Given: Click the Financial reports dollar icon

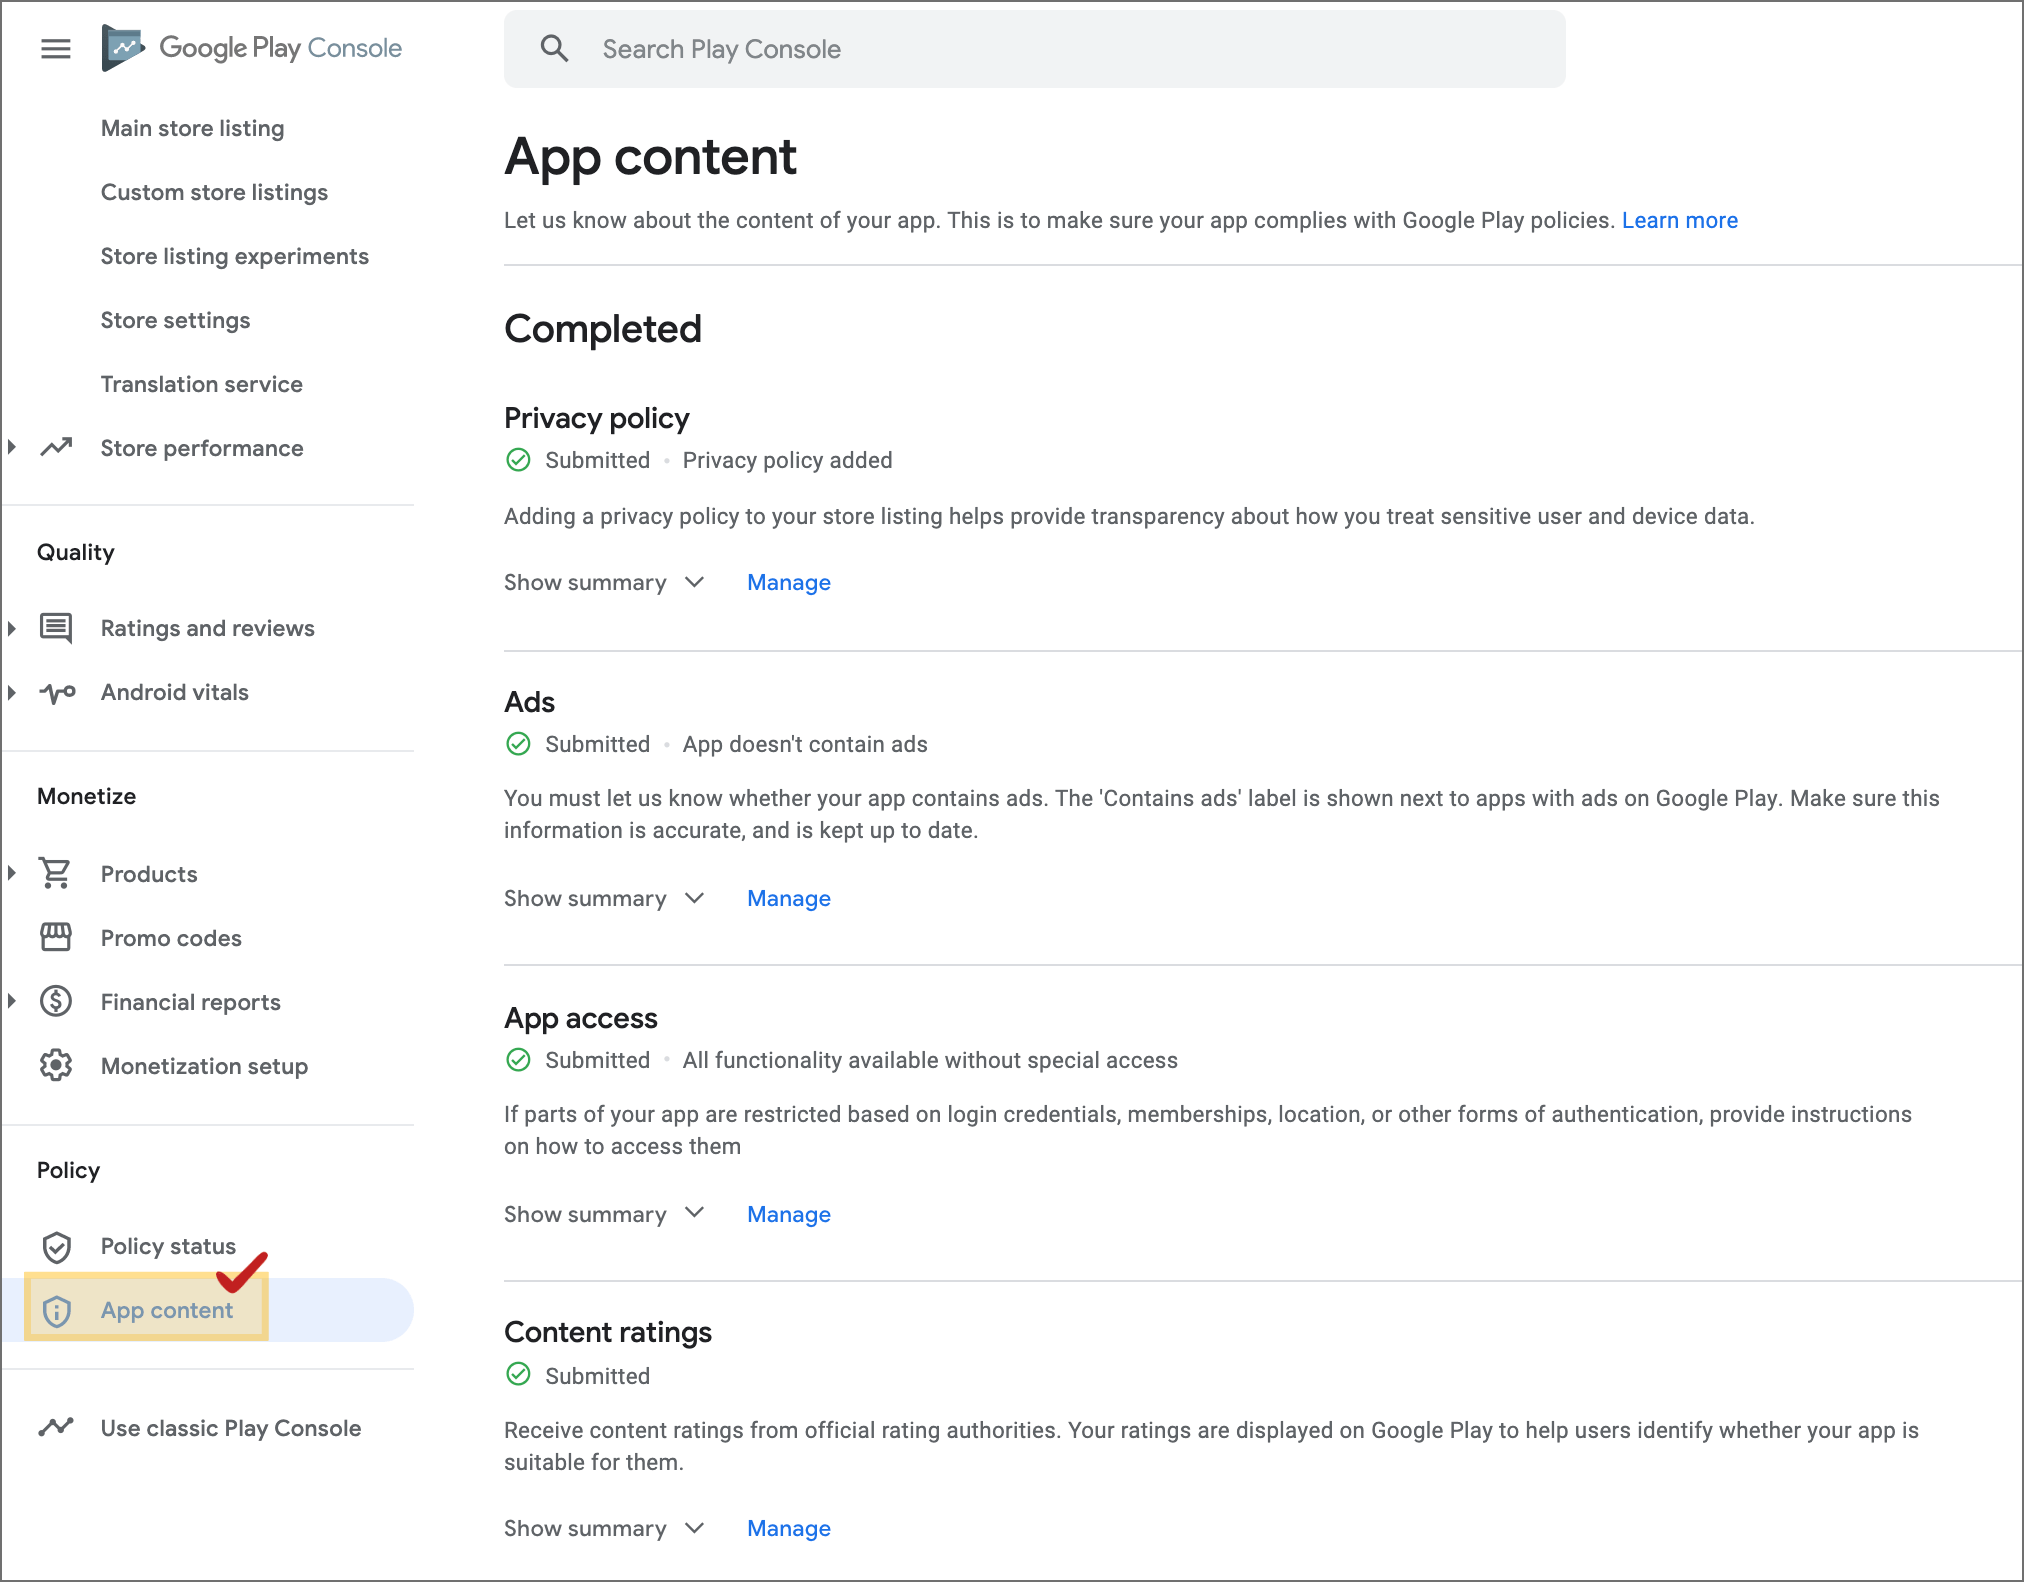Looking at the screenshot, I should (x=56, y=1001).
